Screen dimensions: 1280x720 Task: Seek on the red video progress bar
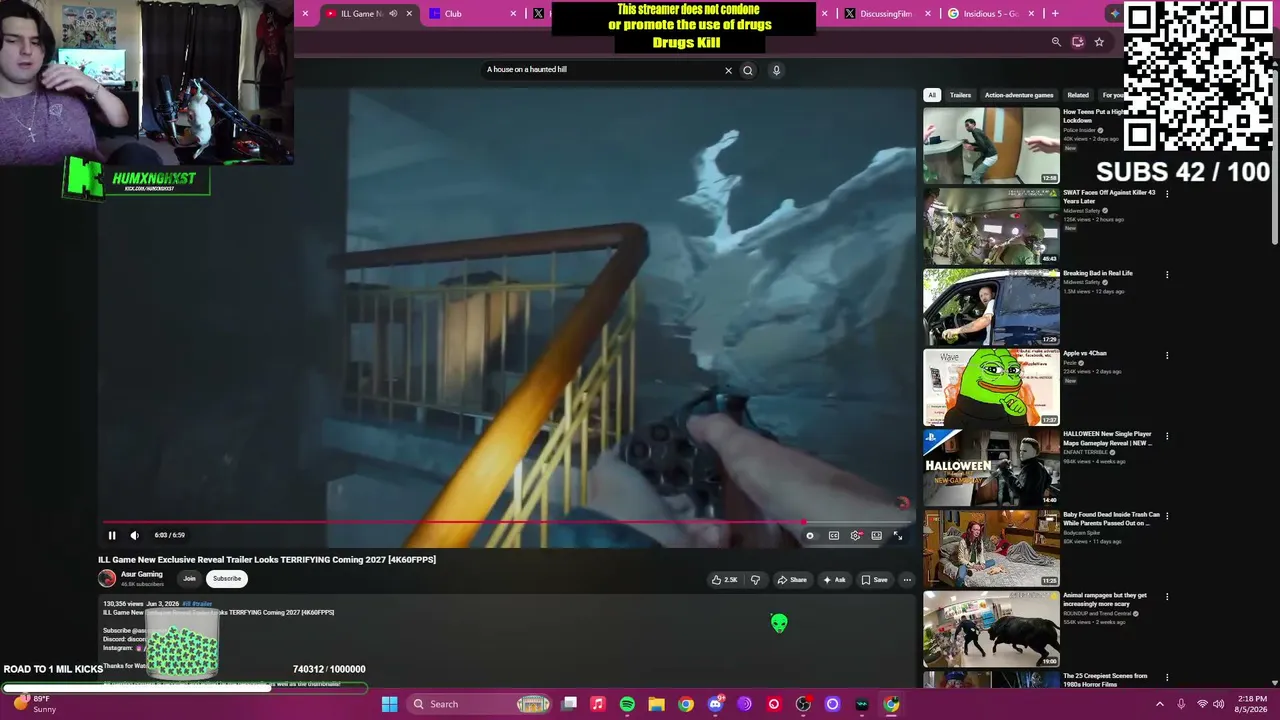(506, 522)
